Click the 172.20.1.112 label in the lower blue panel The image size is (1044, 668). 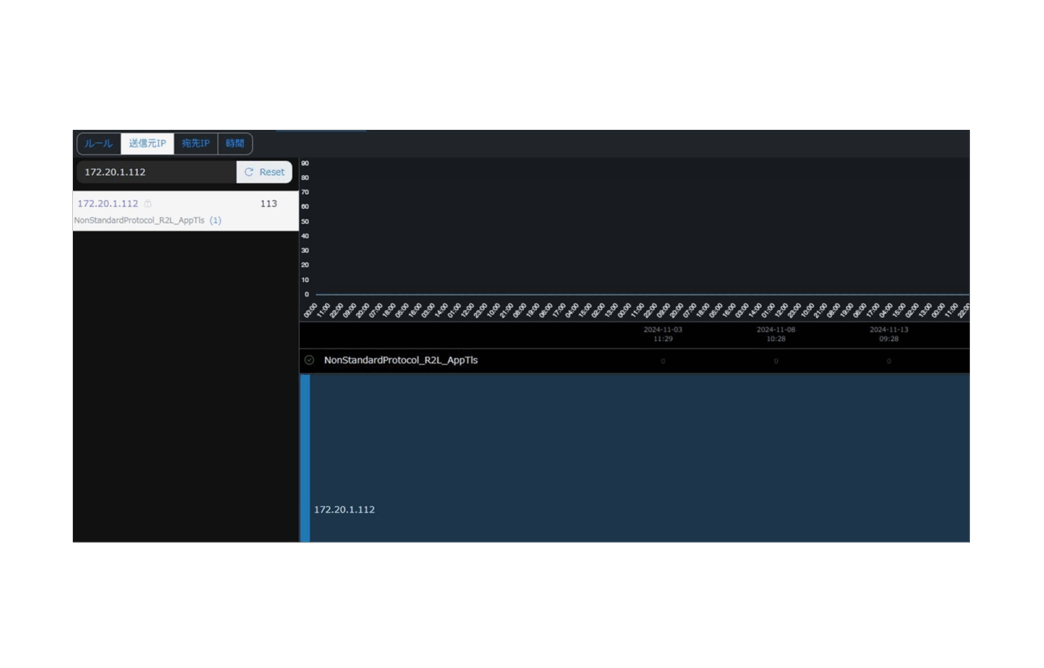click(344, 510)
